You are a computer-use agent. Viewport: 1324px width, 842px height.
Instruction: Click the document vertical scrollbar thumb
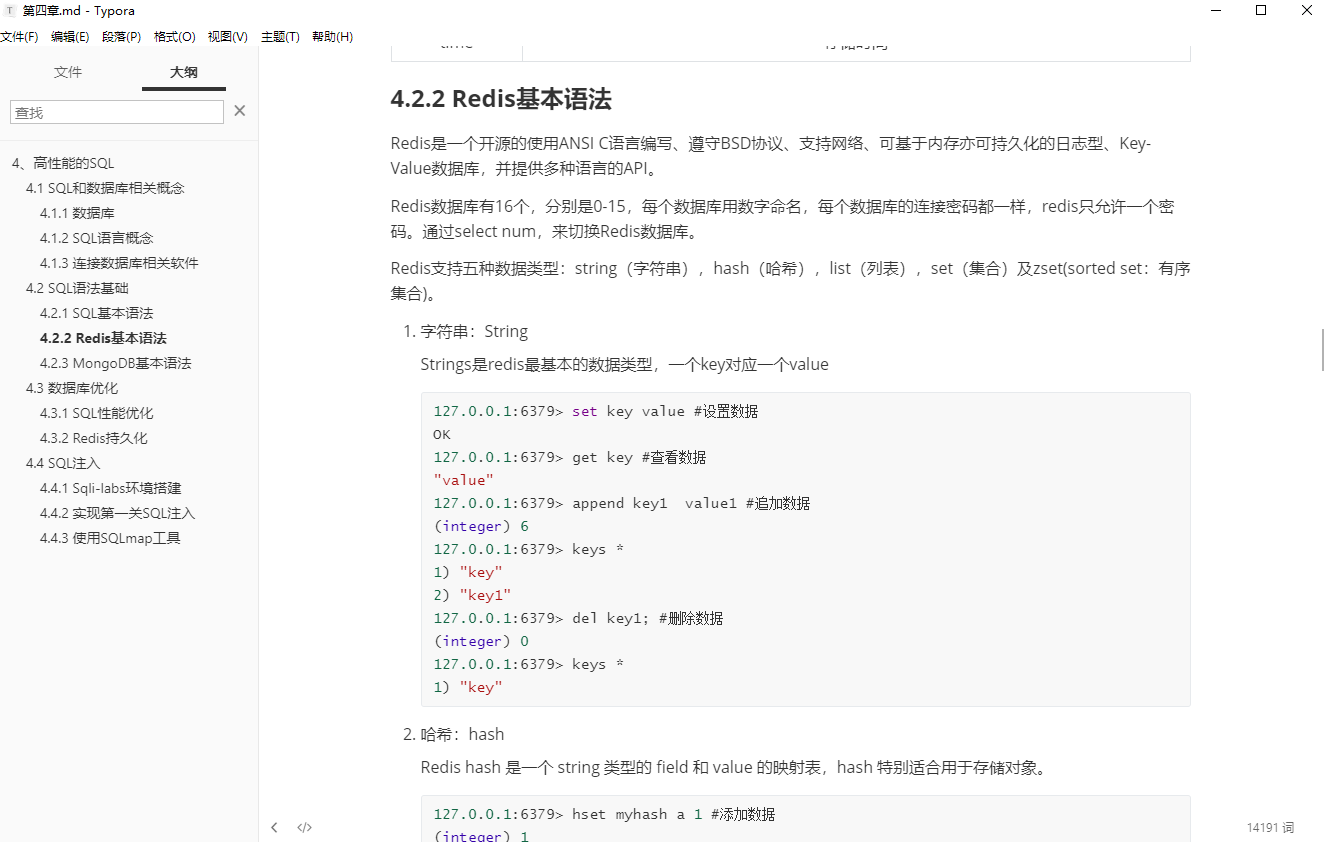pos(1322,350)
